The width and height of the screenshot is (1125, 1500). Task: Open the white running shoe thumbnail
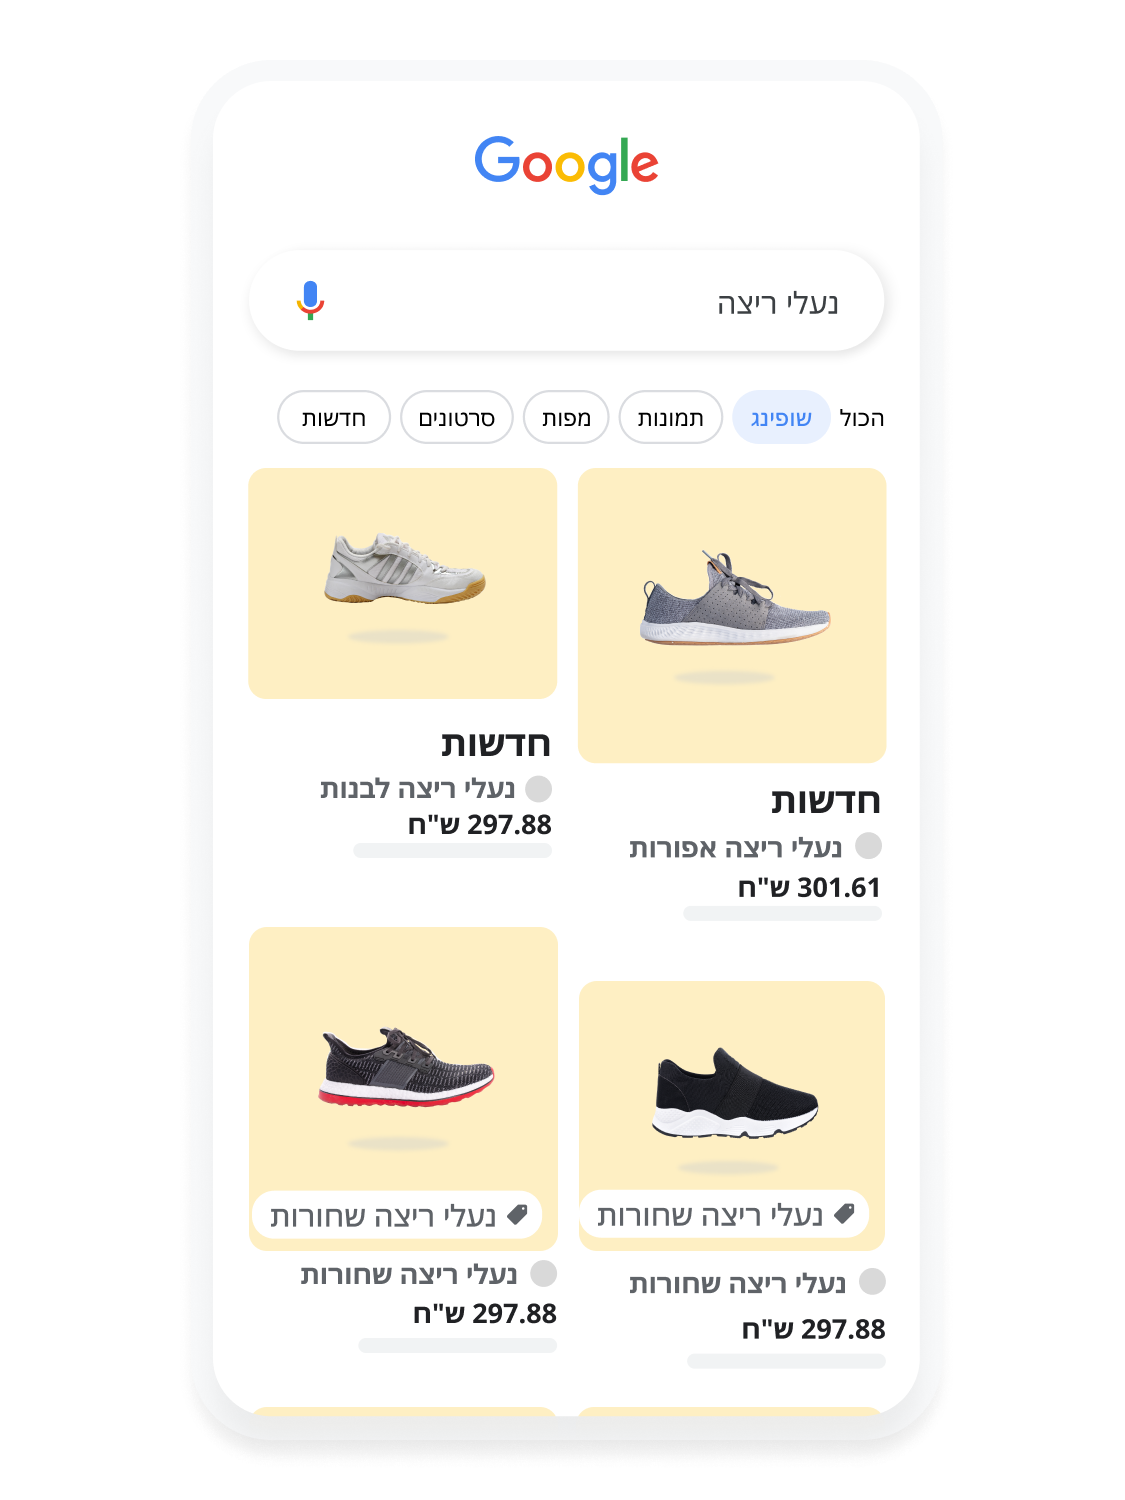(x=403, y=584)
